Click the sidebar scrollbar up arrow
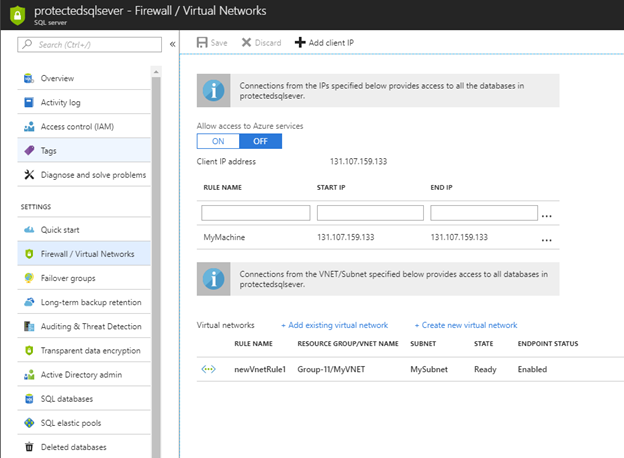624x458 pixels. click(x=156, y=72)
